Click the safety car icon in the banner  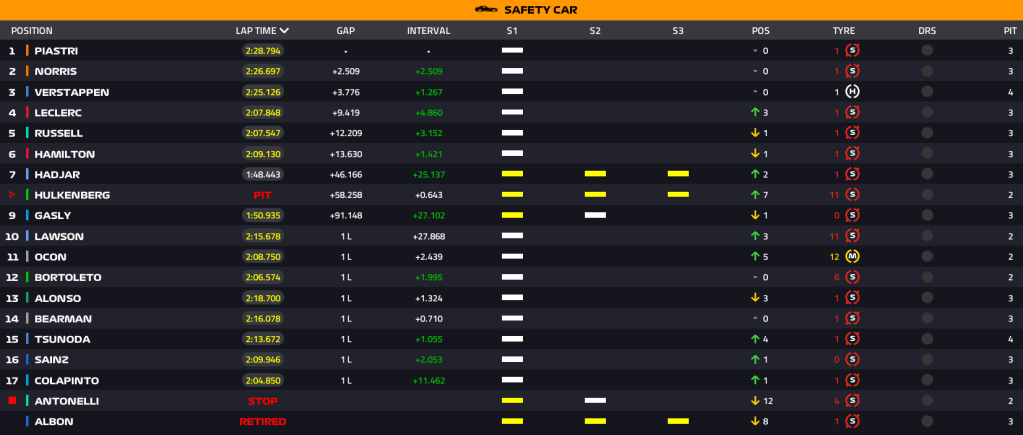(485, 9)
